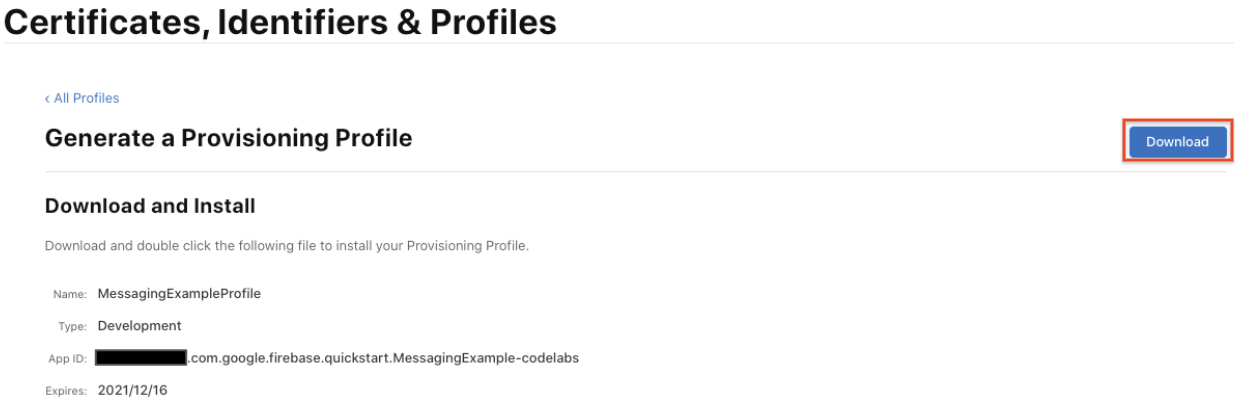The height and width of the screenshot is (405, 1240).
Task: Select the MessagingExampleProfile name value
Action: point(179,294)
